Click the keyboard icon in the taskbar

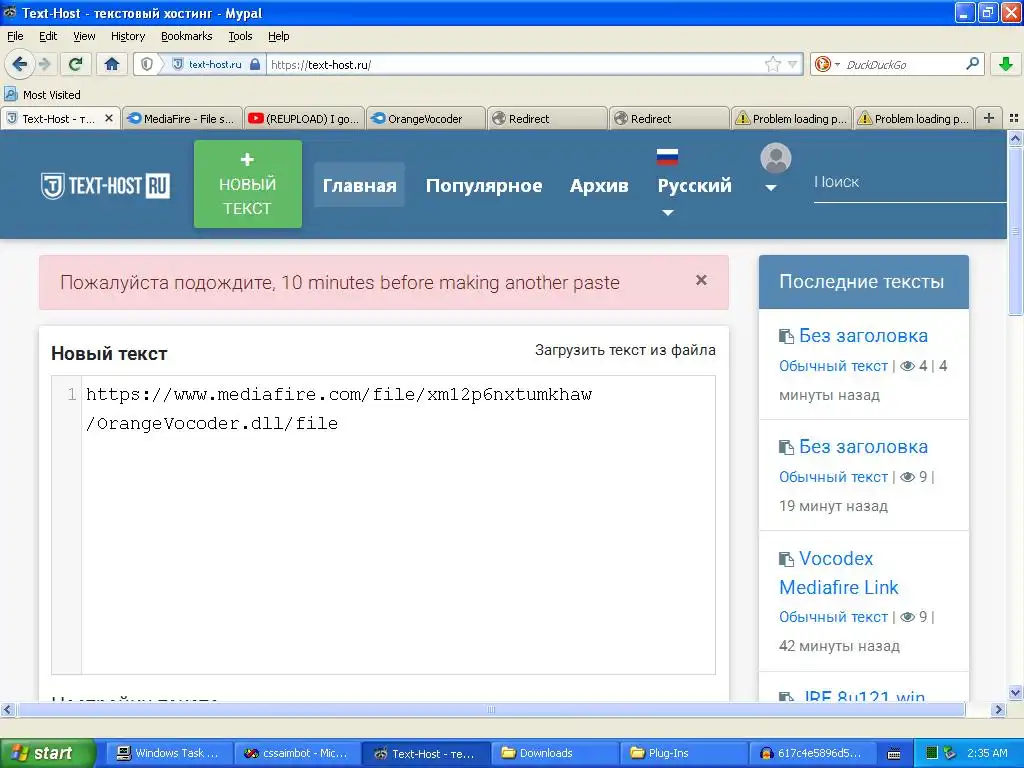click(894, 754)
